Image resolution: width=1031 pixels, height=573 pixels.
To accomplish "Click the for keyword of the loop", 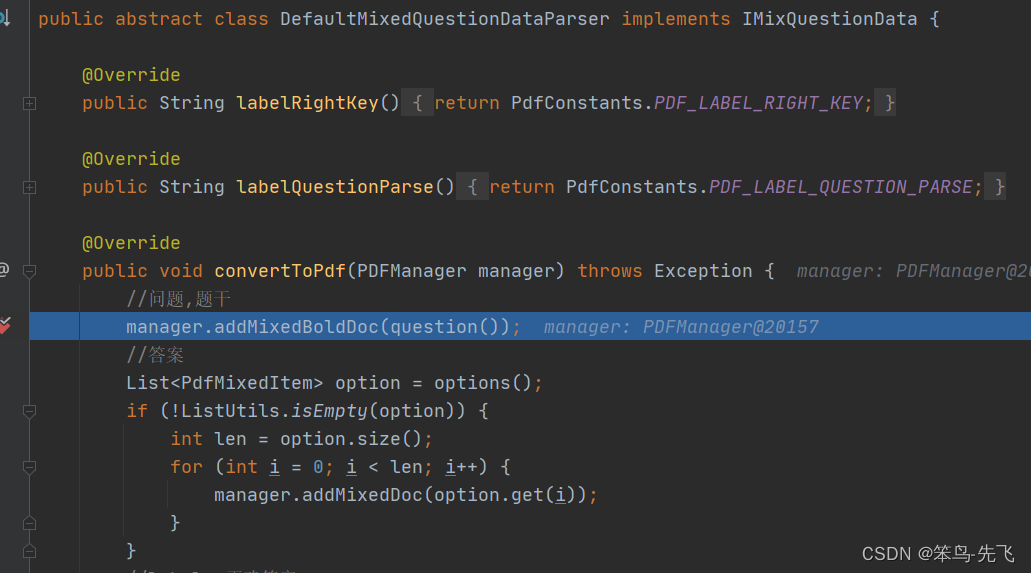I will (187, 467).
